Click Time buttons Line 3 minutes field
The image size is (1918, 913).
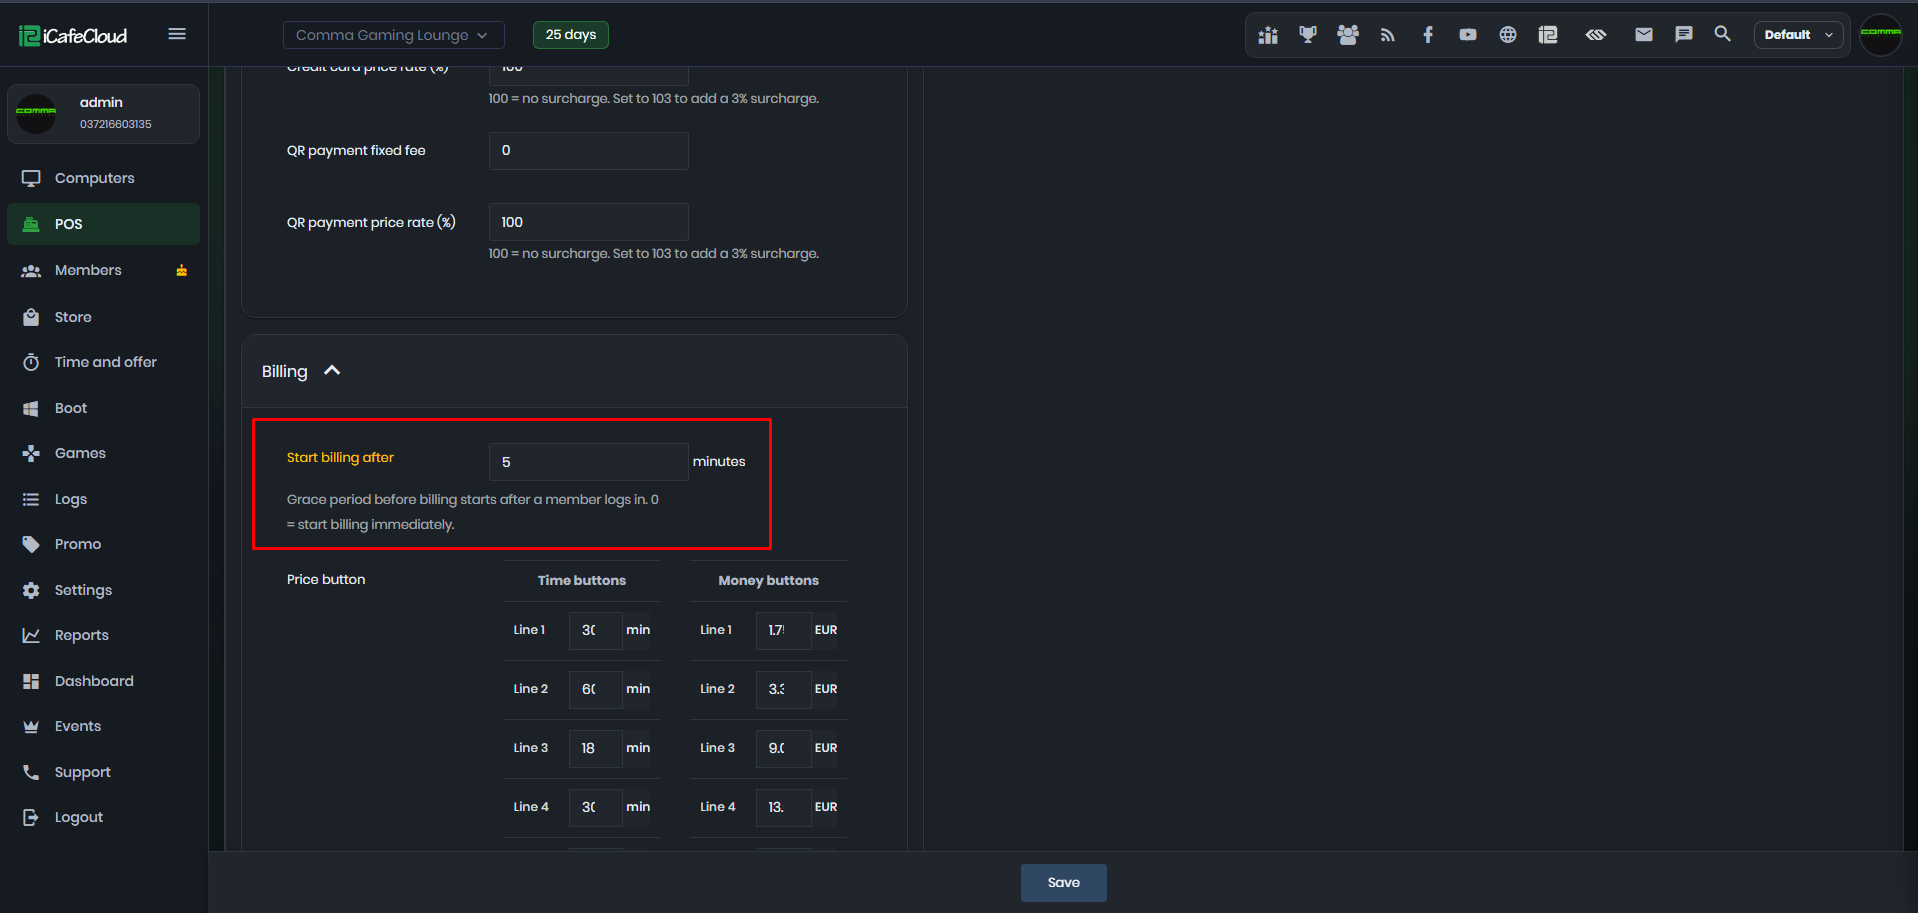coord(596,748)
